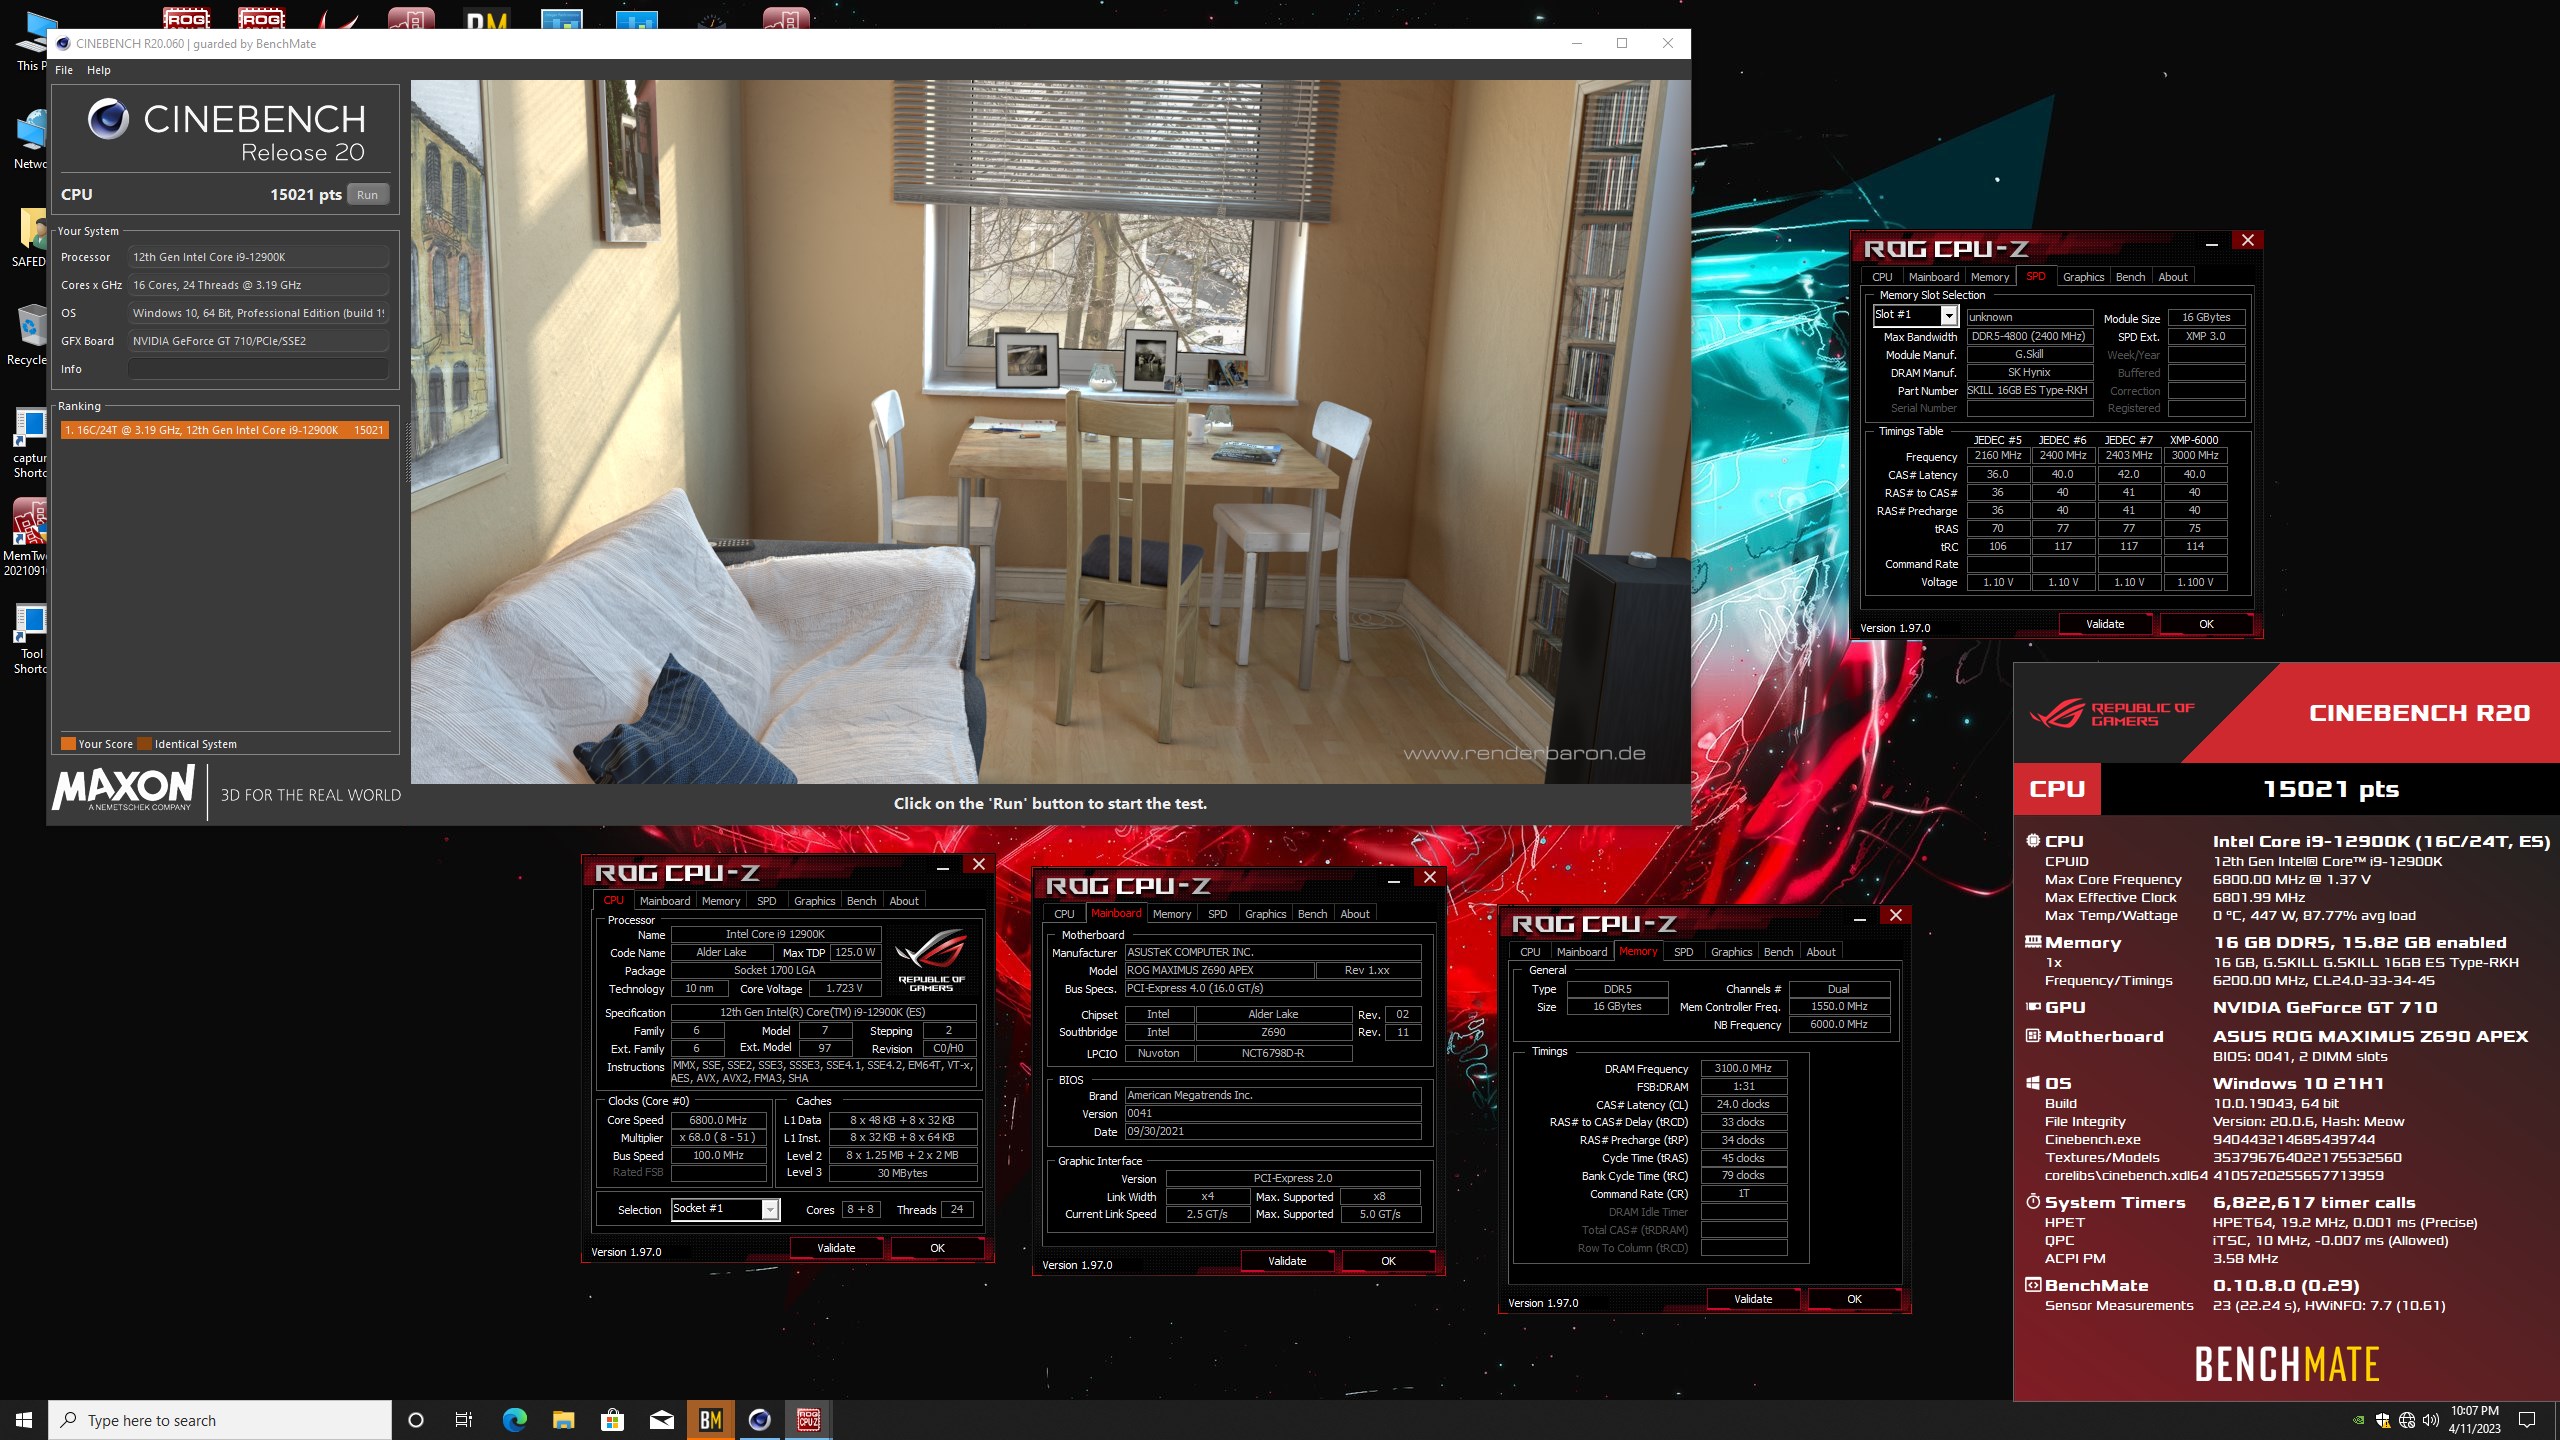Image resolution: width=2560 pixels, height=1440 pixels.
Task: Close the CPU-Z Memory window
Action: 1895,915
